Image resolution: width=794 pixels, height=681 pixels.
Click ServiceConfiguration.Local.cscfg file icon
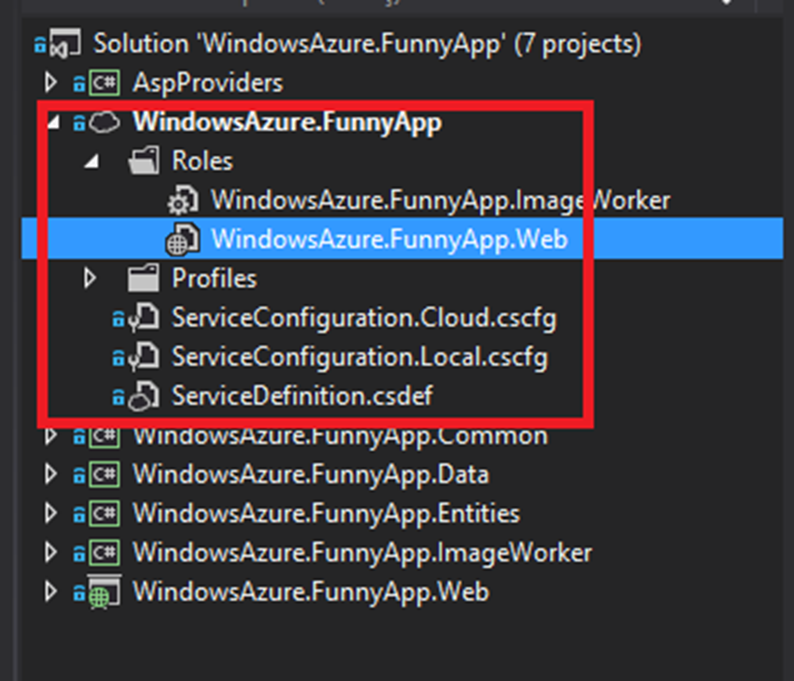coord(144,356)
